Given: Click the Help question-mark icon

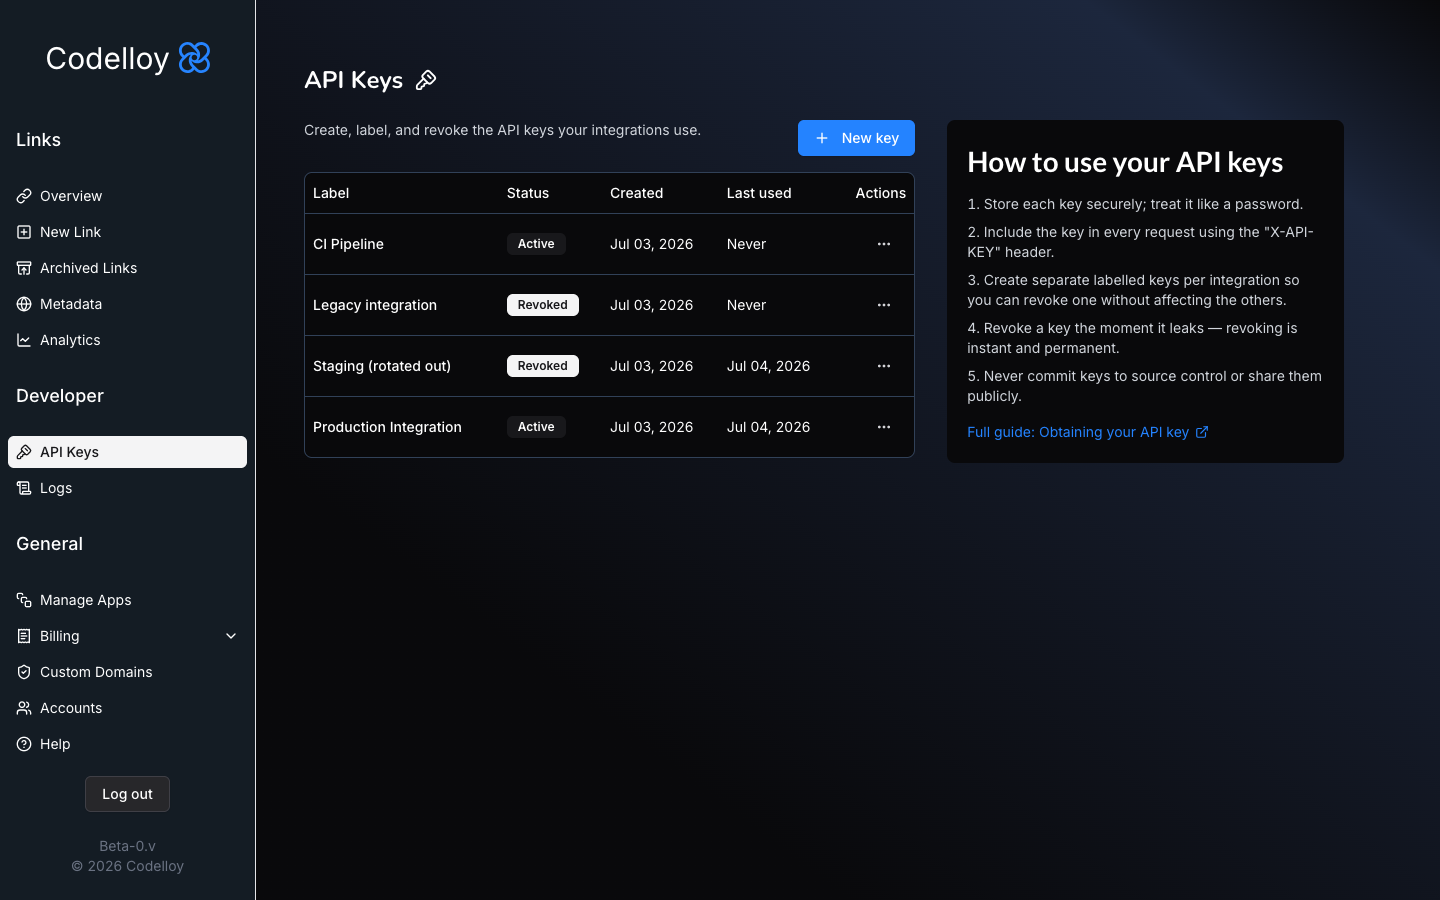Looking at the screenshot, I should pos(24,744).
